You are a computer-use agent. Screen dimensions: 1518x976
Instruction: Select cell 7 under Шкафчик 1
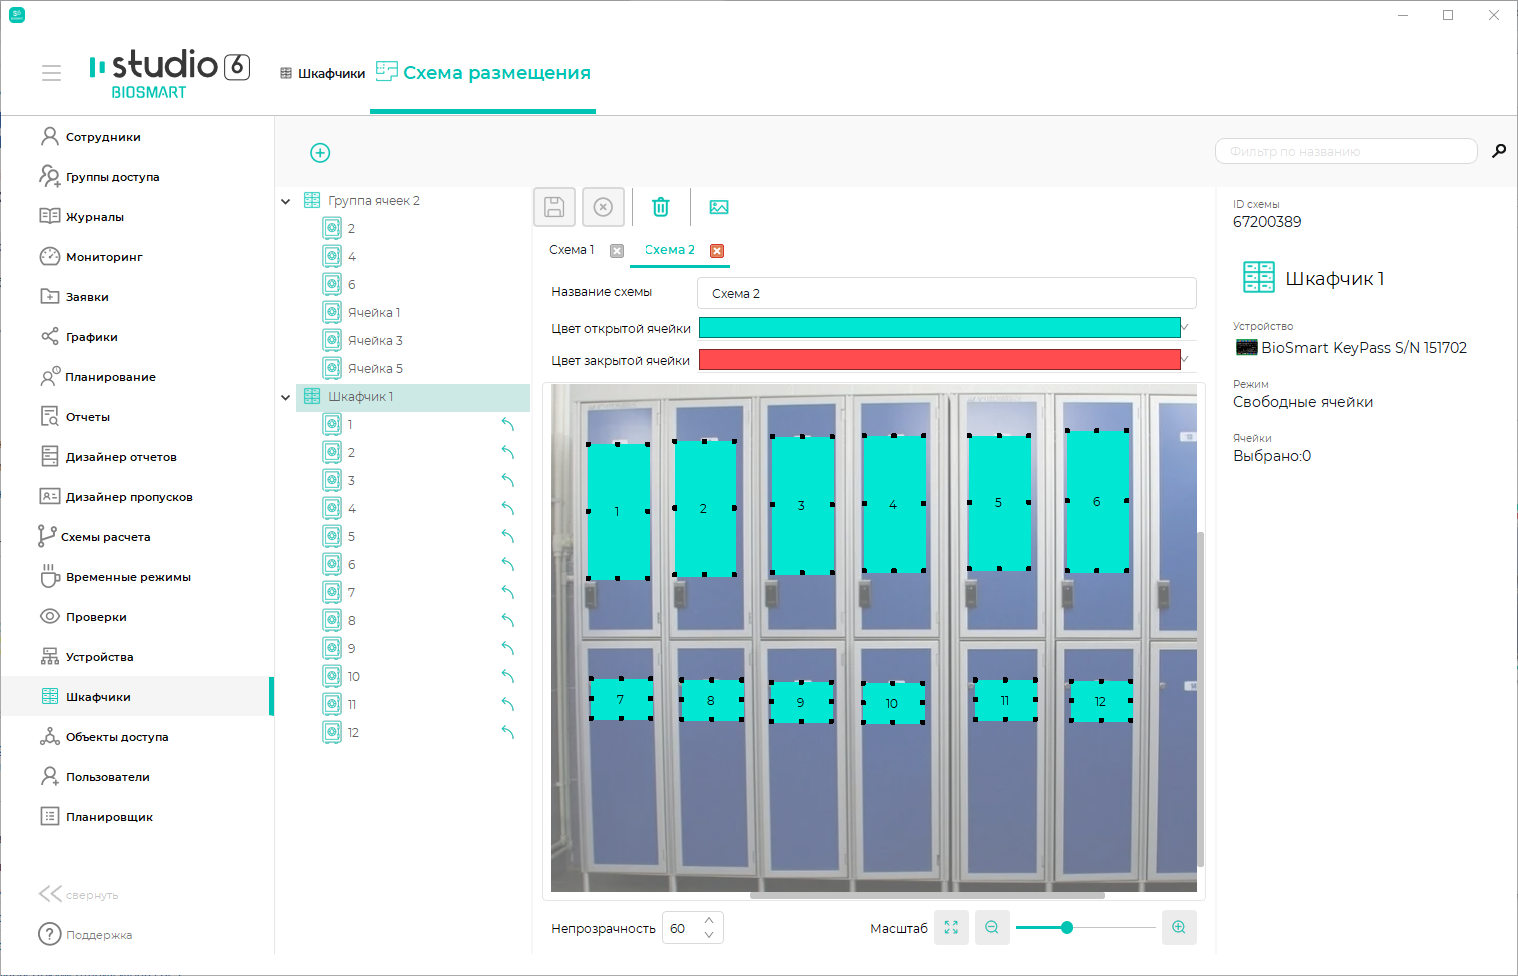coord(351,592)
